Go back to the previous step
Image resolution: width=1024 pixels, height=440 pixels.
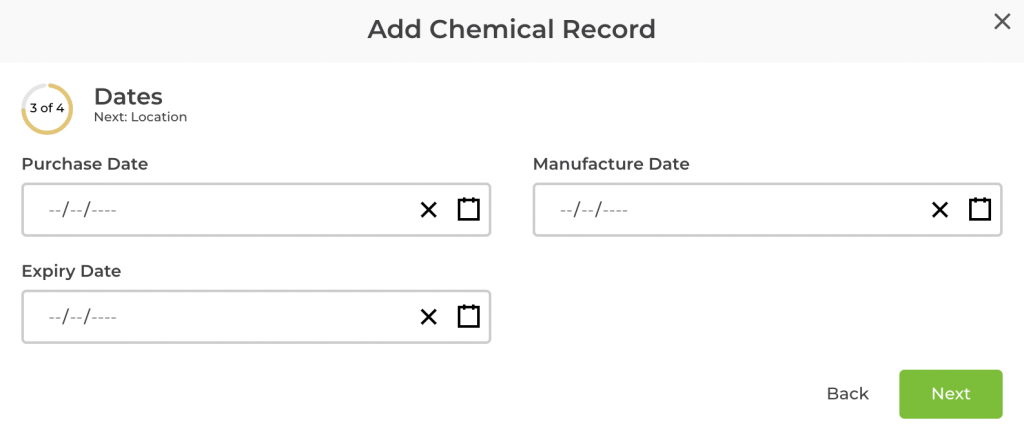click(847, 394)
